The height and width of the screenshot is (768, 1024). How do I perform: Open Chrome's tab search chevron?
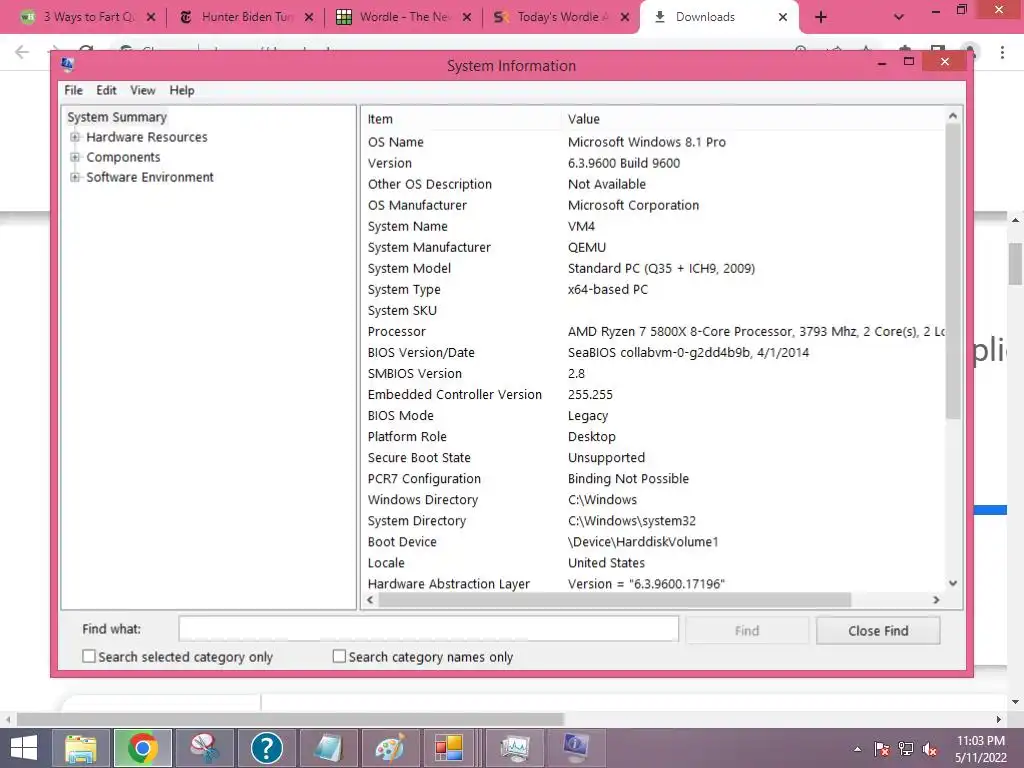tap(899, 17)
